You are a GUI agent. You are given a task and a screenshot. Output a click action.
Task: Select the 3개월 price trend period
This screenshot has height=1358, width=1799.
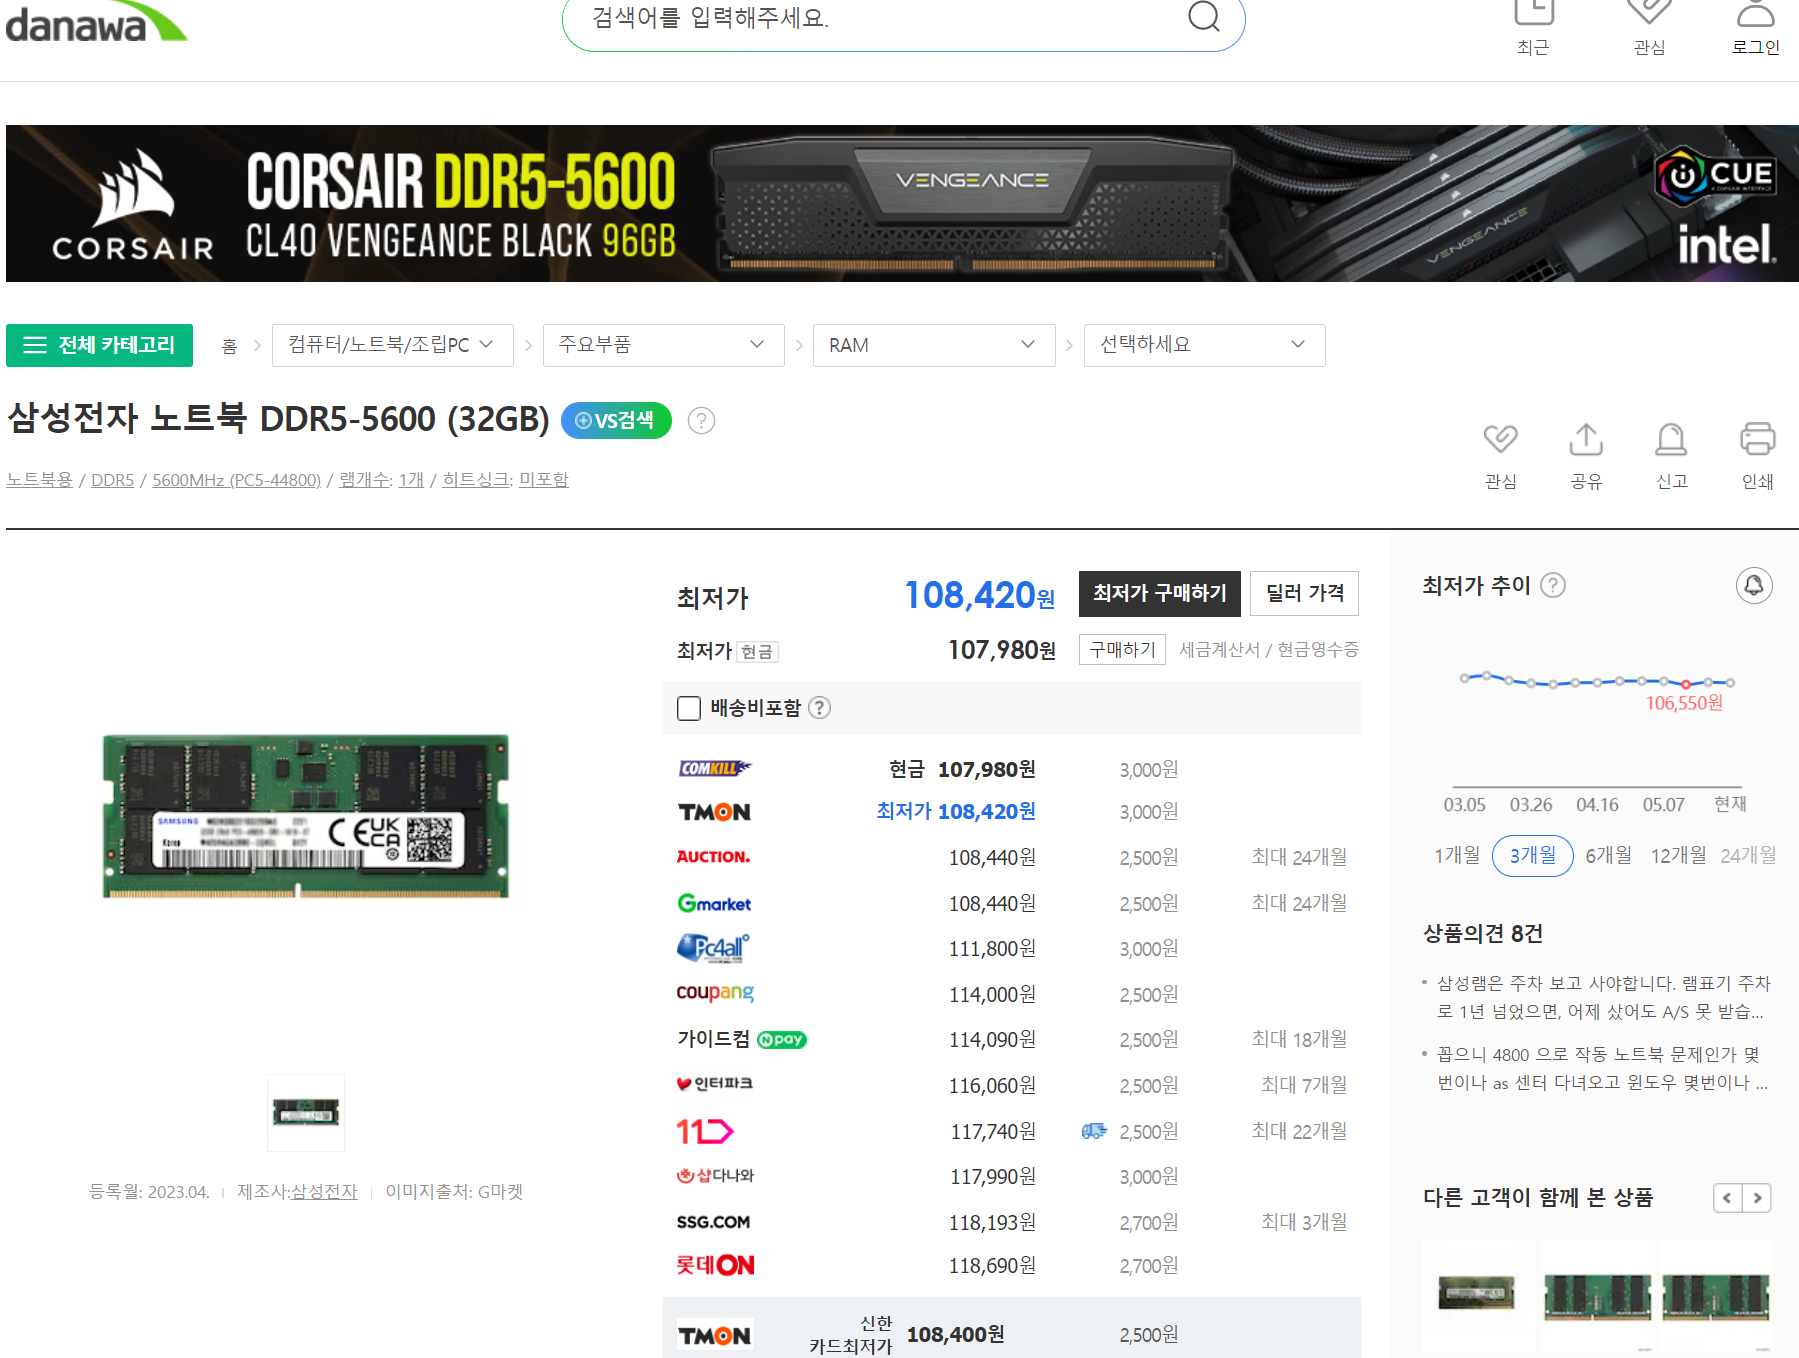click(1533, 856)
